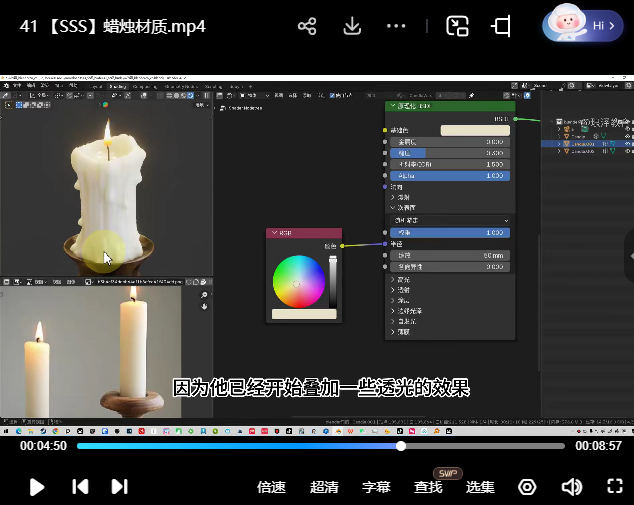Switch to picture-in-picture mini player
Screen dimensions: 634x505
tap(457, 26)
